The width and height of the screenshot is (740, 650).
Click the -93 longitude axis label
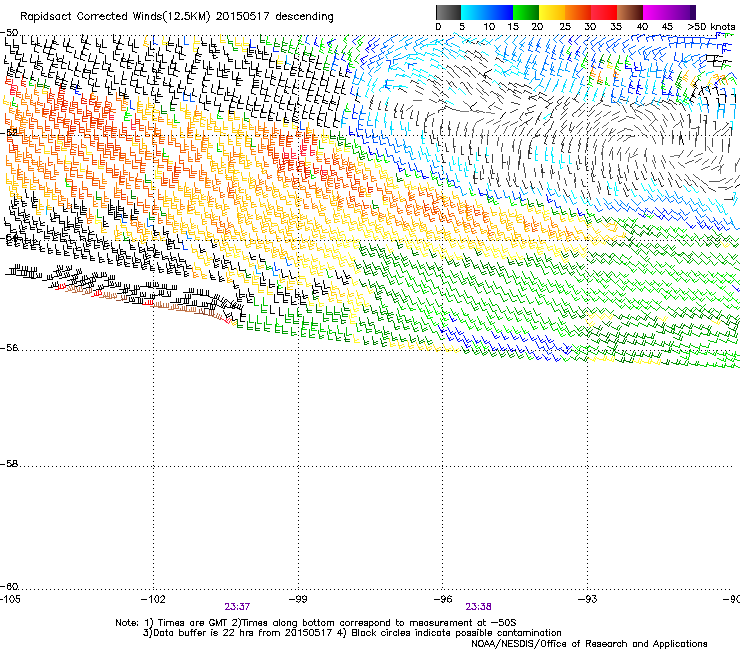coord(587,599)
